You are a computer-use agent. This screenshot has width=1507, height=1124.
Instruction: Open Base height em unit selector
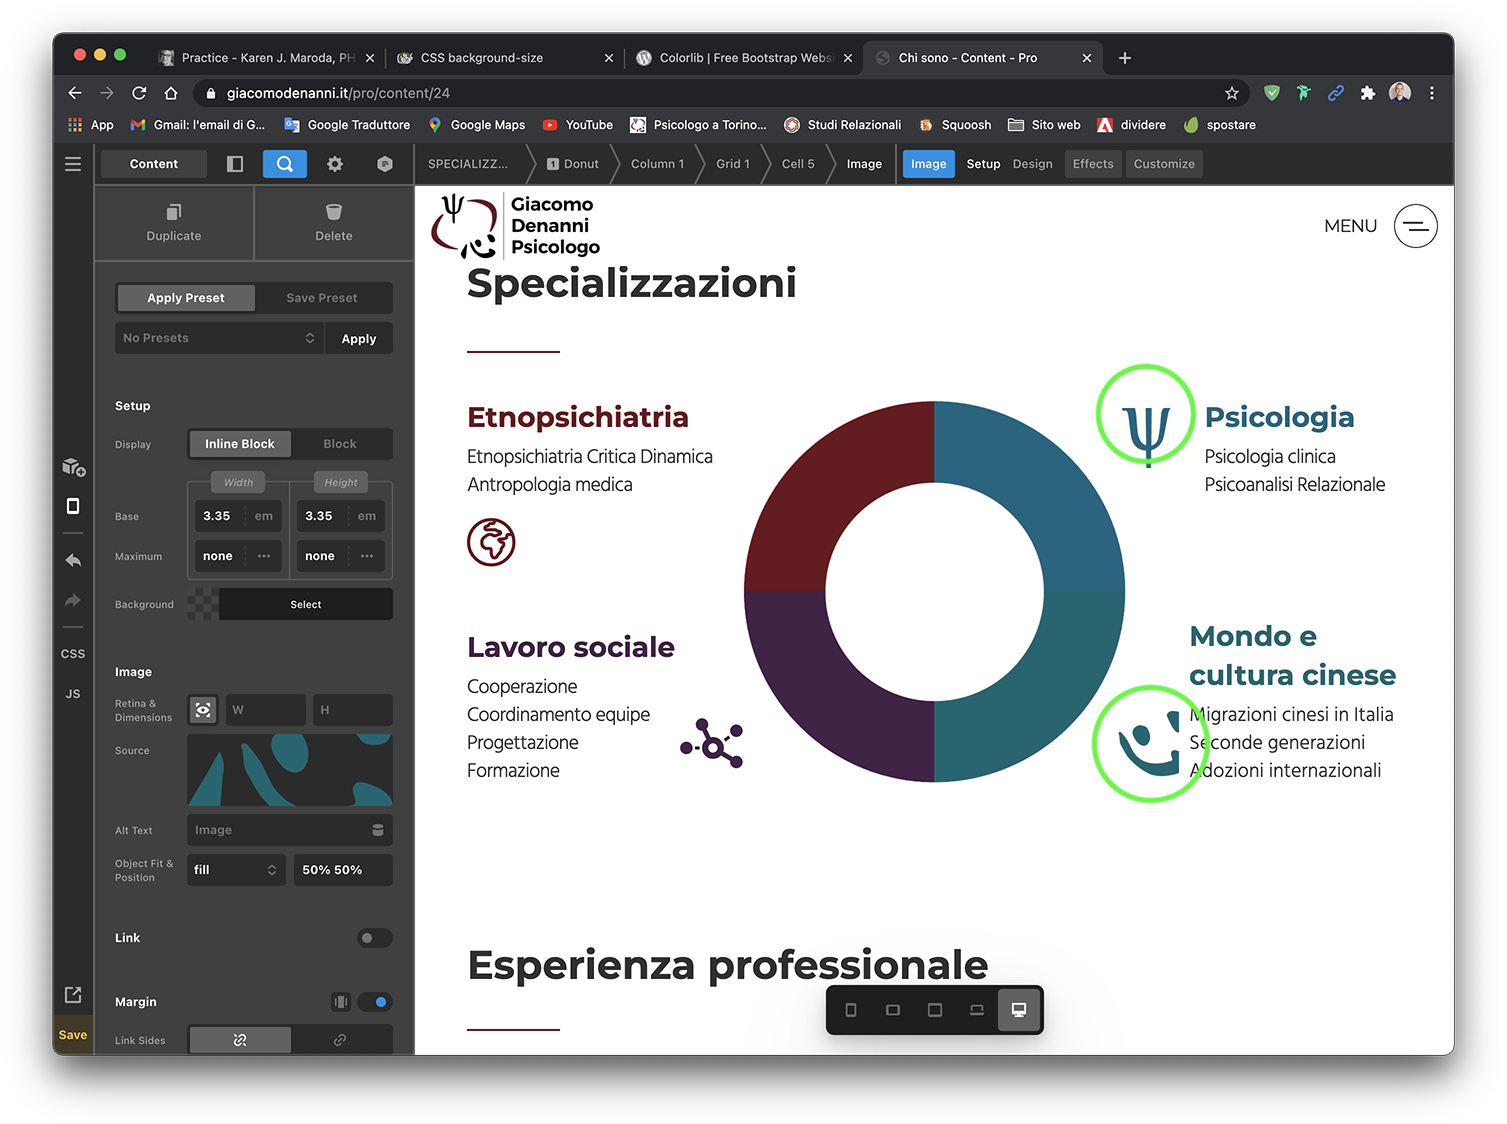point(367,516)
